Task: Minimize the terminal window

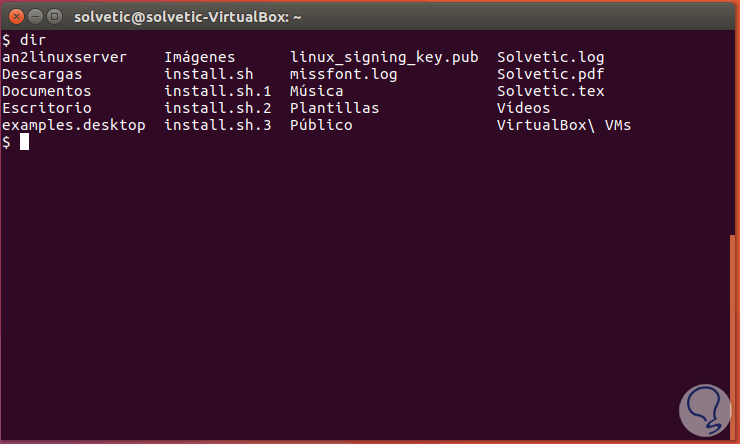Action: click(34, 15)
